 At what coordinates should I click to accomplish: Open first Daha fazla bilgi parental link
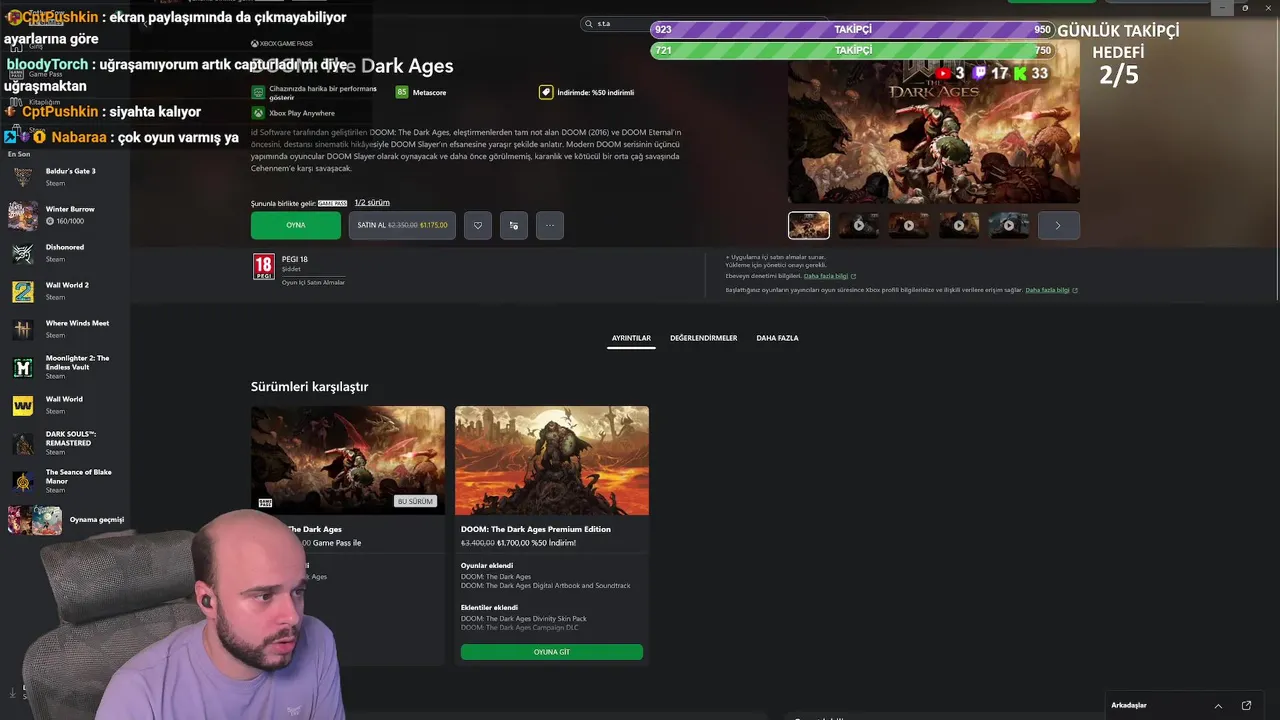829,276
